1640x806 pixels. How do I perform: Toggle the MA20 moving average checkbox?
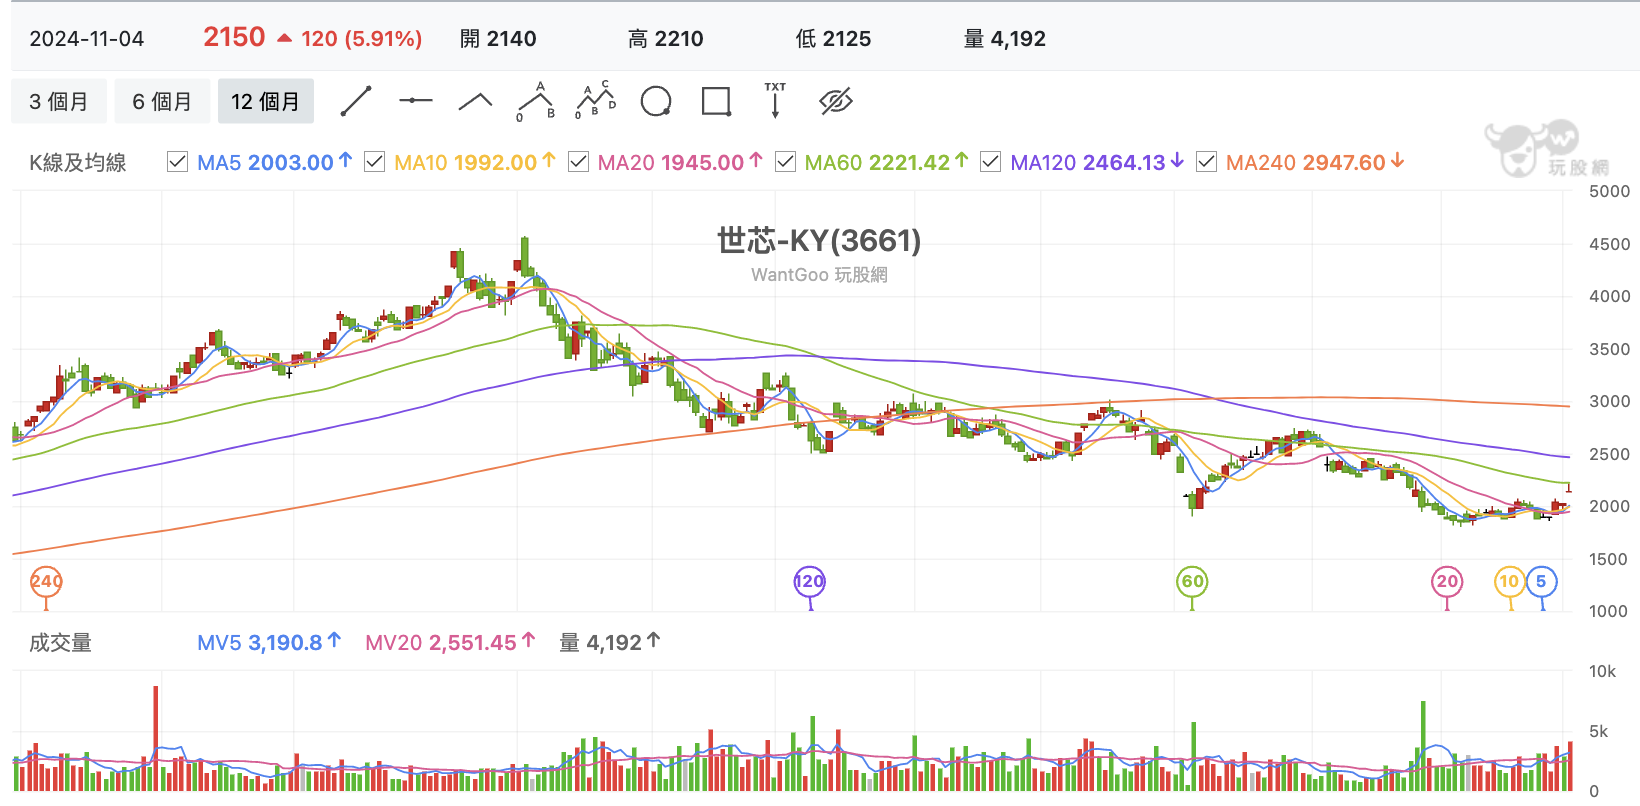(578, 162)
